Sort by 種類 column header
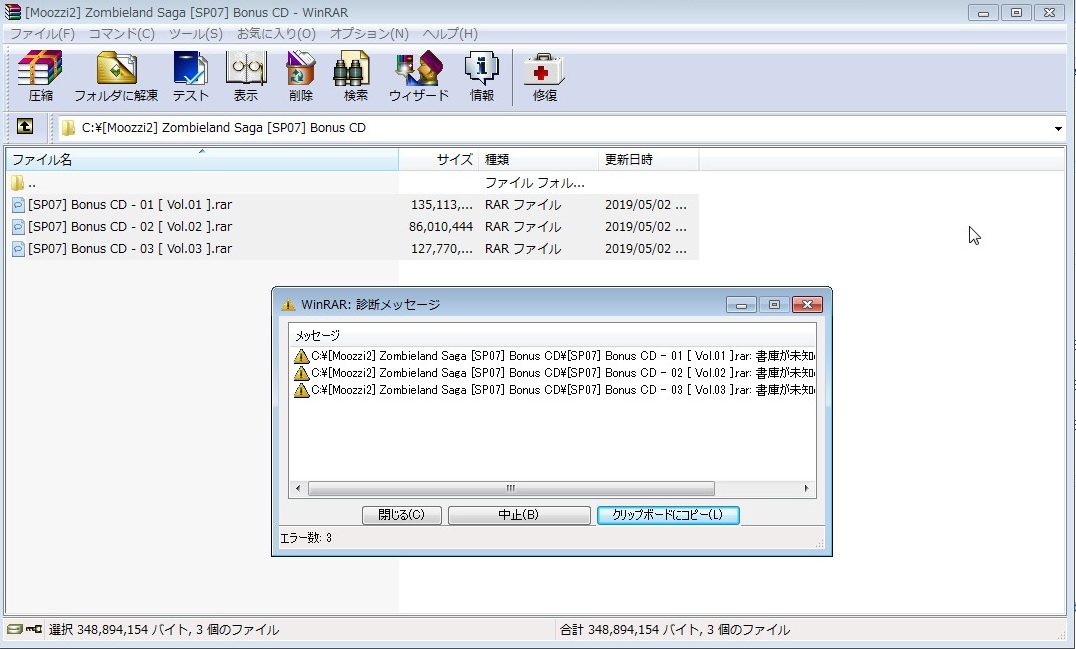 (x=538, y=160)
